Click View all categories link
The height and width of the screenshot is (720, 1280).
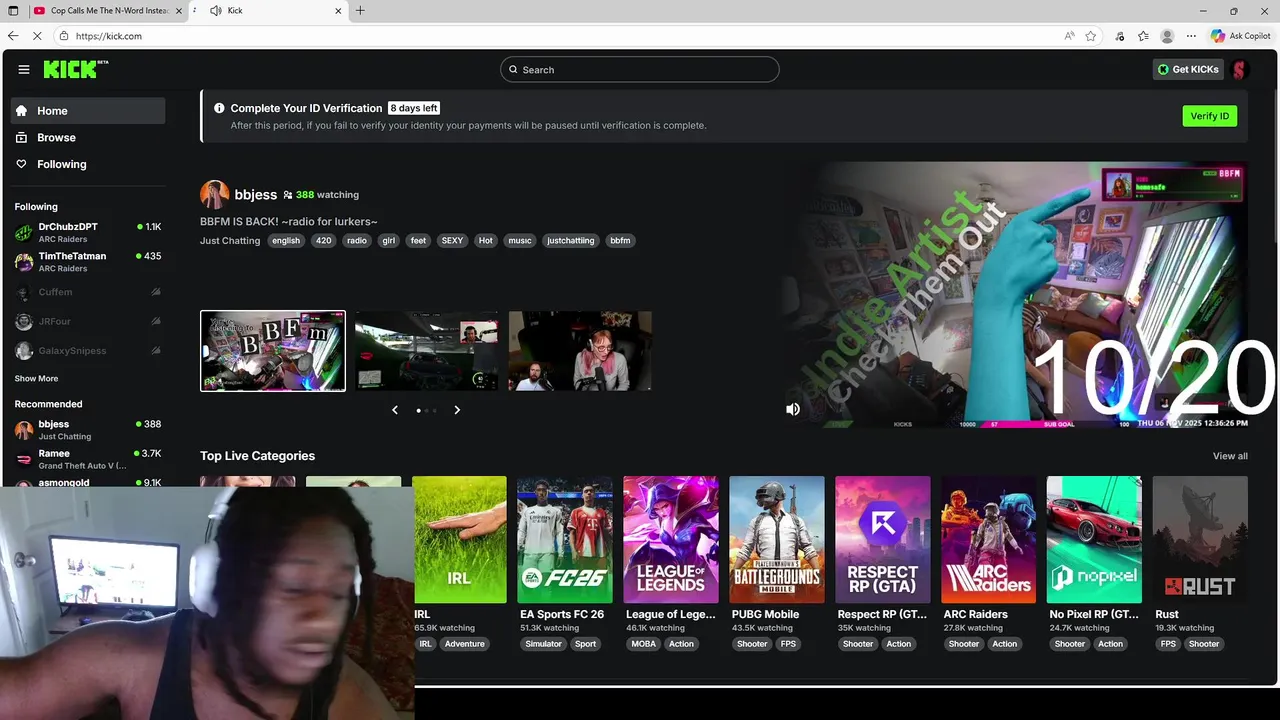[1230, 456]
